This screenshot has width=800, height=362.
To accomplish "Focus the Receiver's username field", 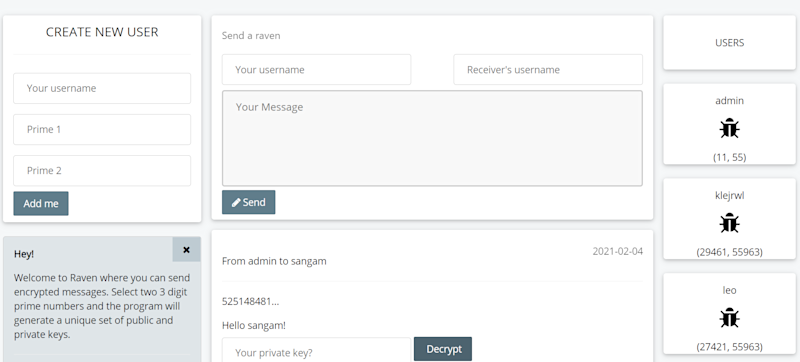I will (548, 70).
